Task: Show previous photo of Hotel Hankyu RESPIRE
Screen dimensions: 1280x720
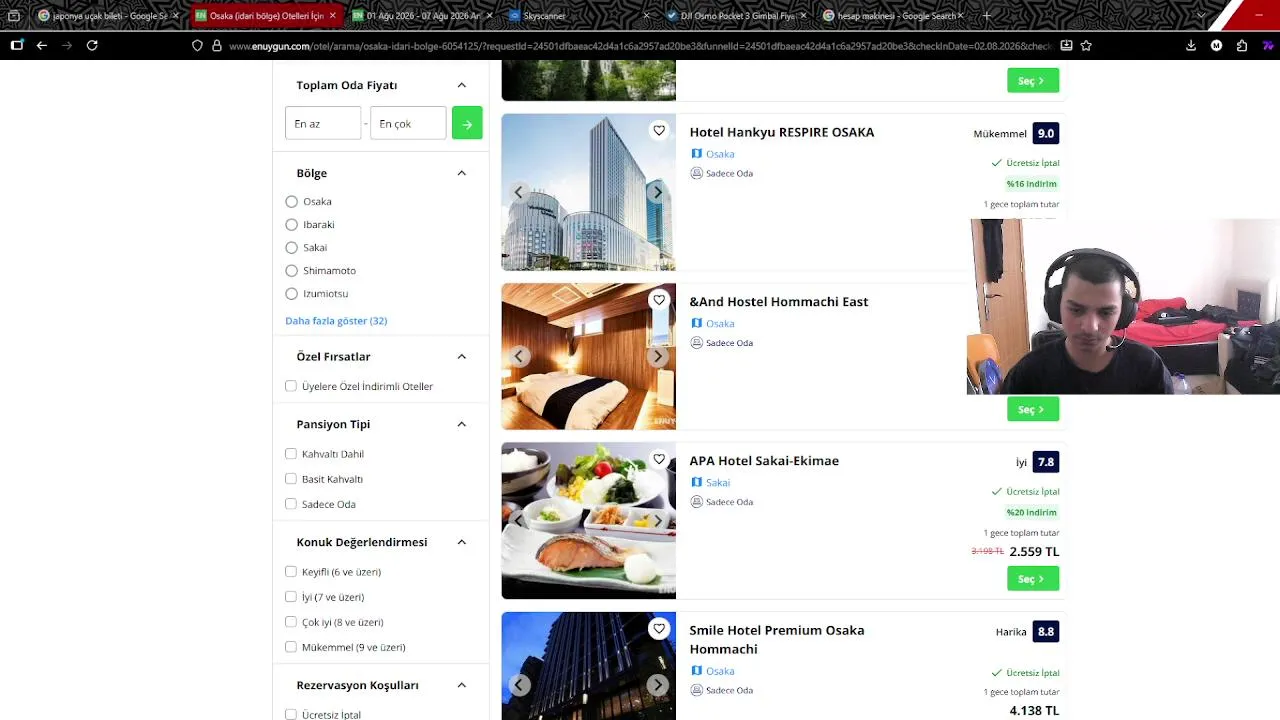Action: pyautogui.click(x=519, y=192)
